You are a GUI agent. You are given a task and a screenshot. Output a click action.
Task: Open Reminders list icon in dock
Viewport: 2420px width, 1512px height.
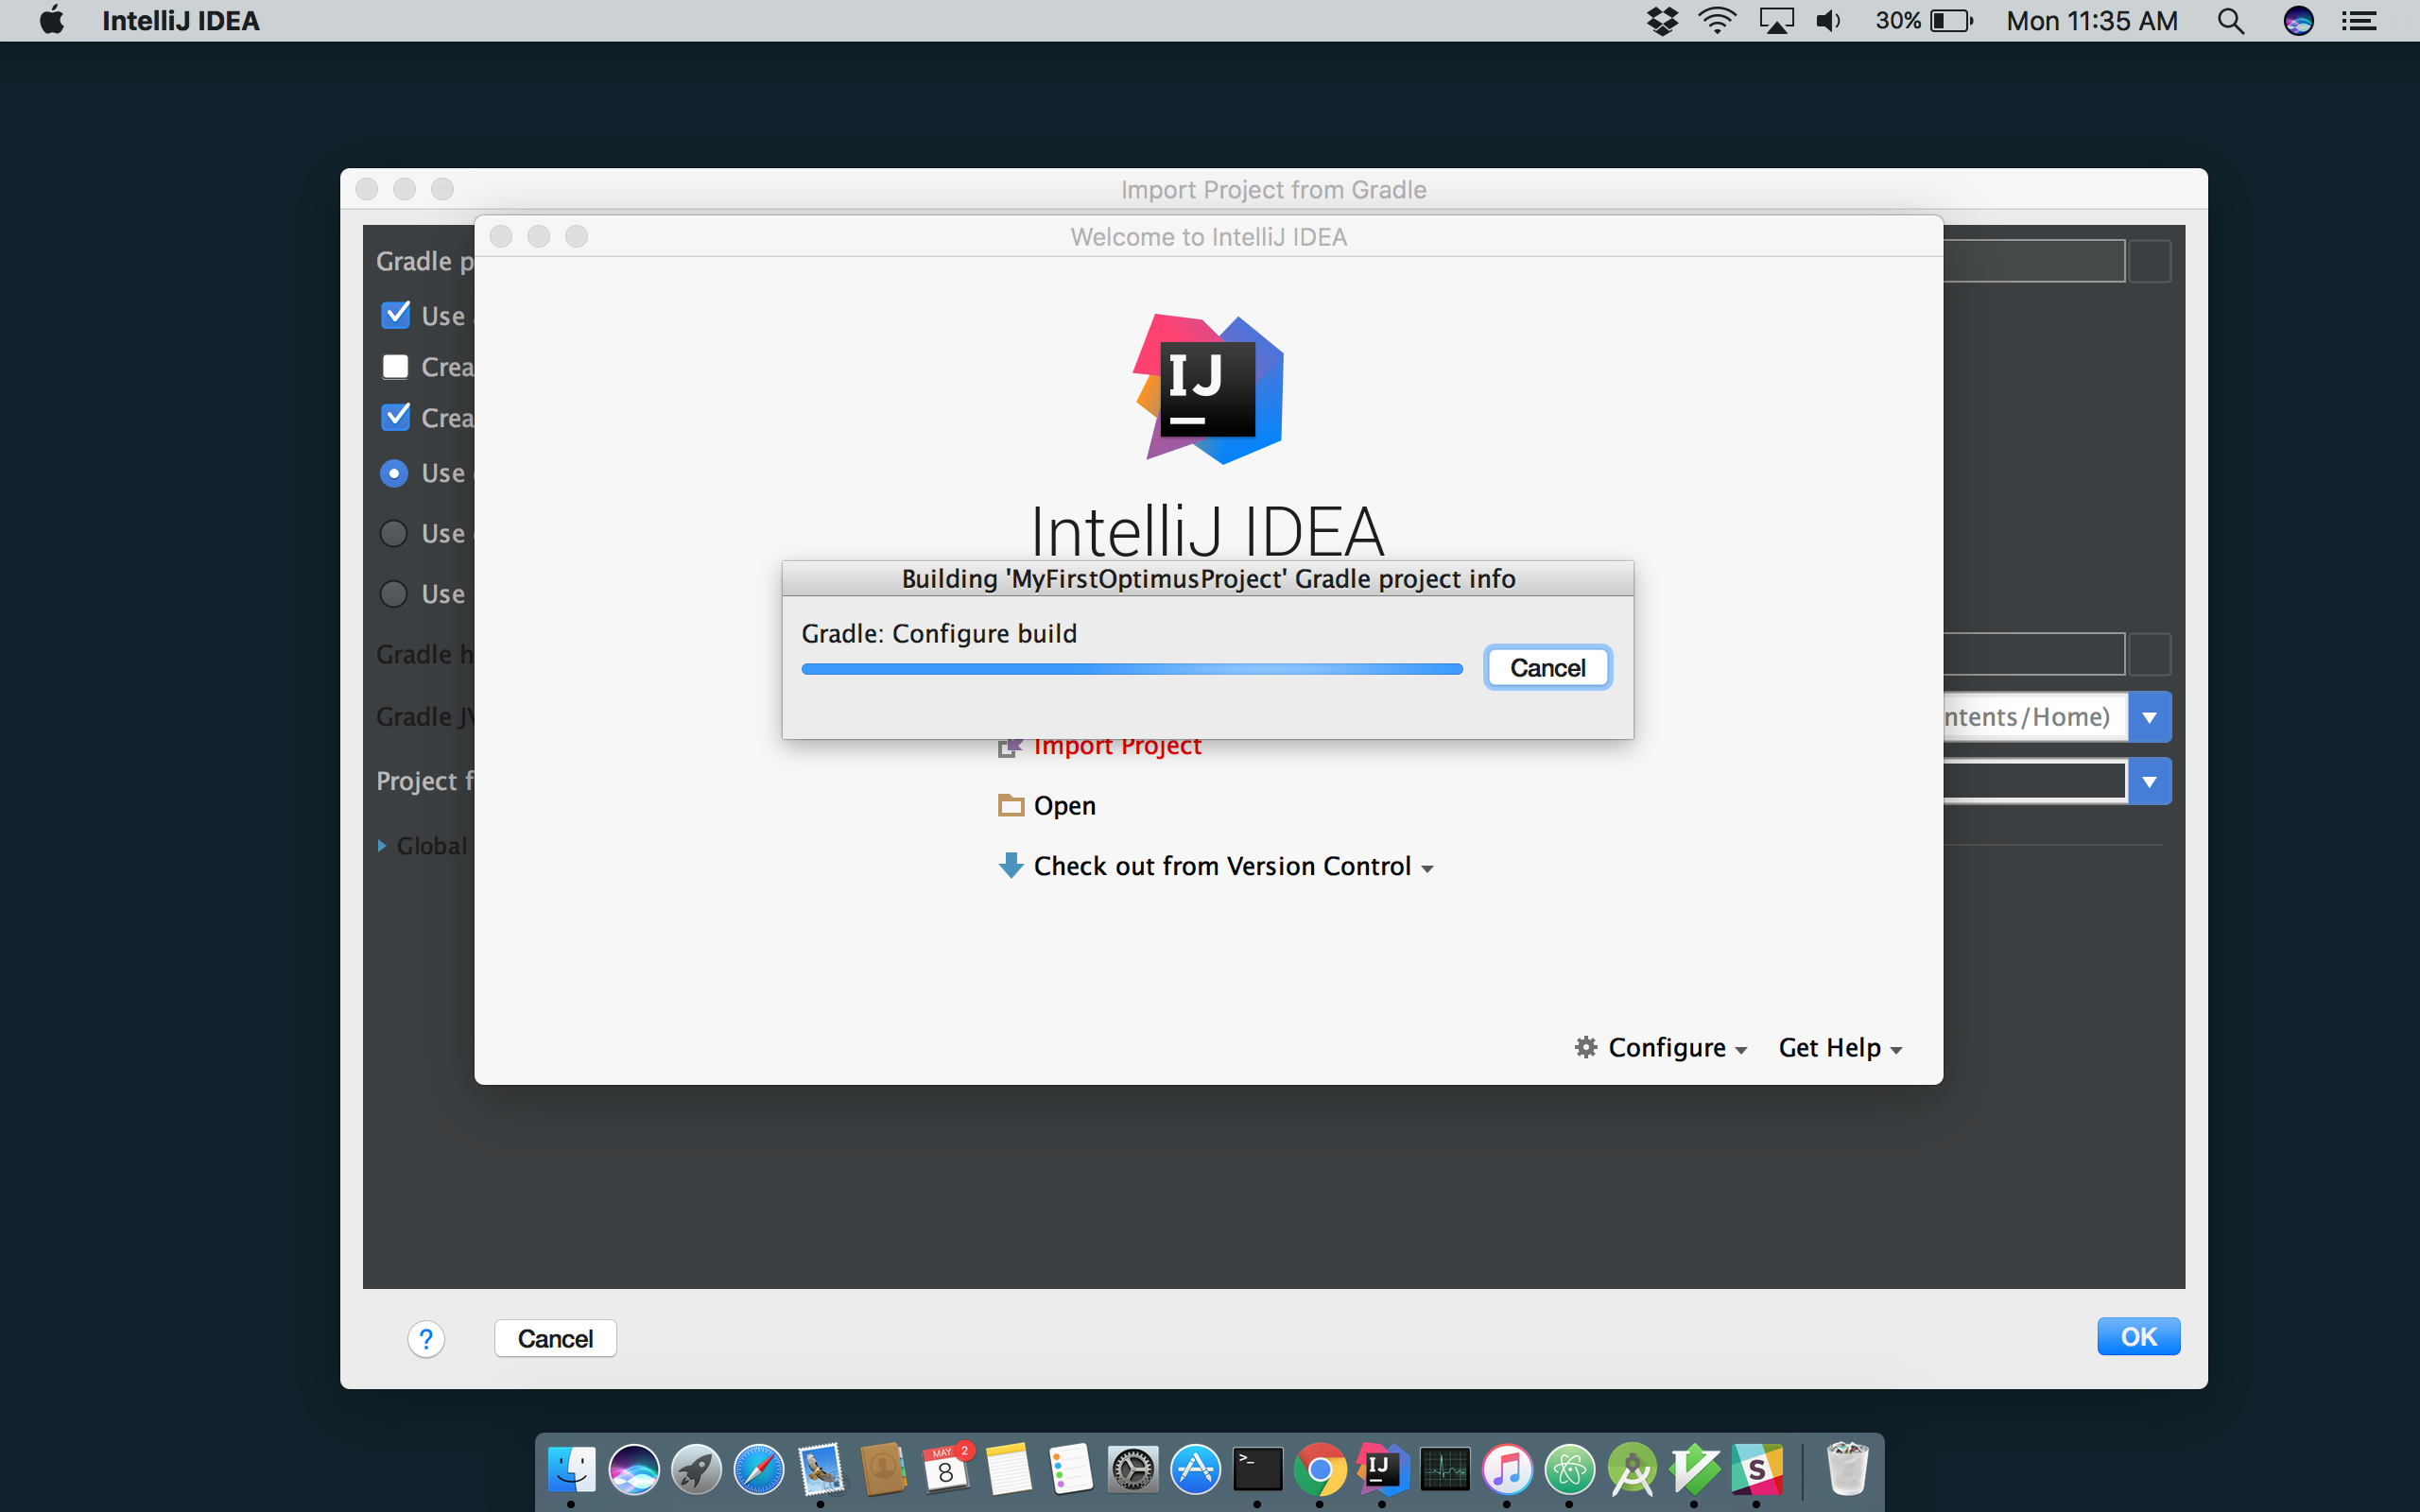pyautogui.click(x=1070, y=1469)
